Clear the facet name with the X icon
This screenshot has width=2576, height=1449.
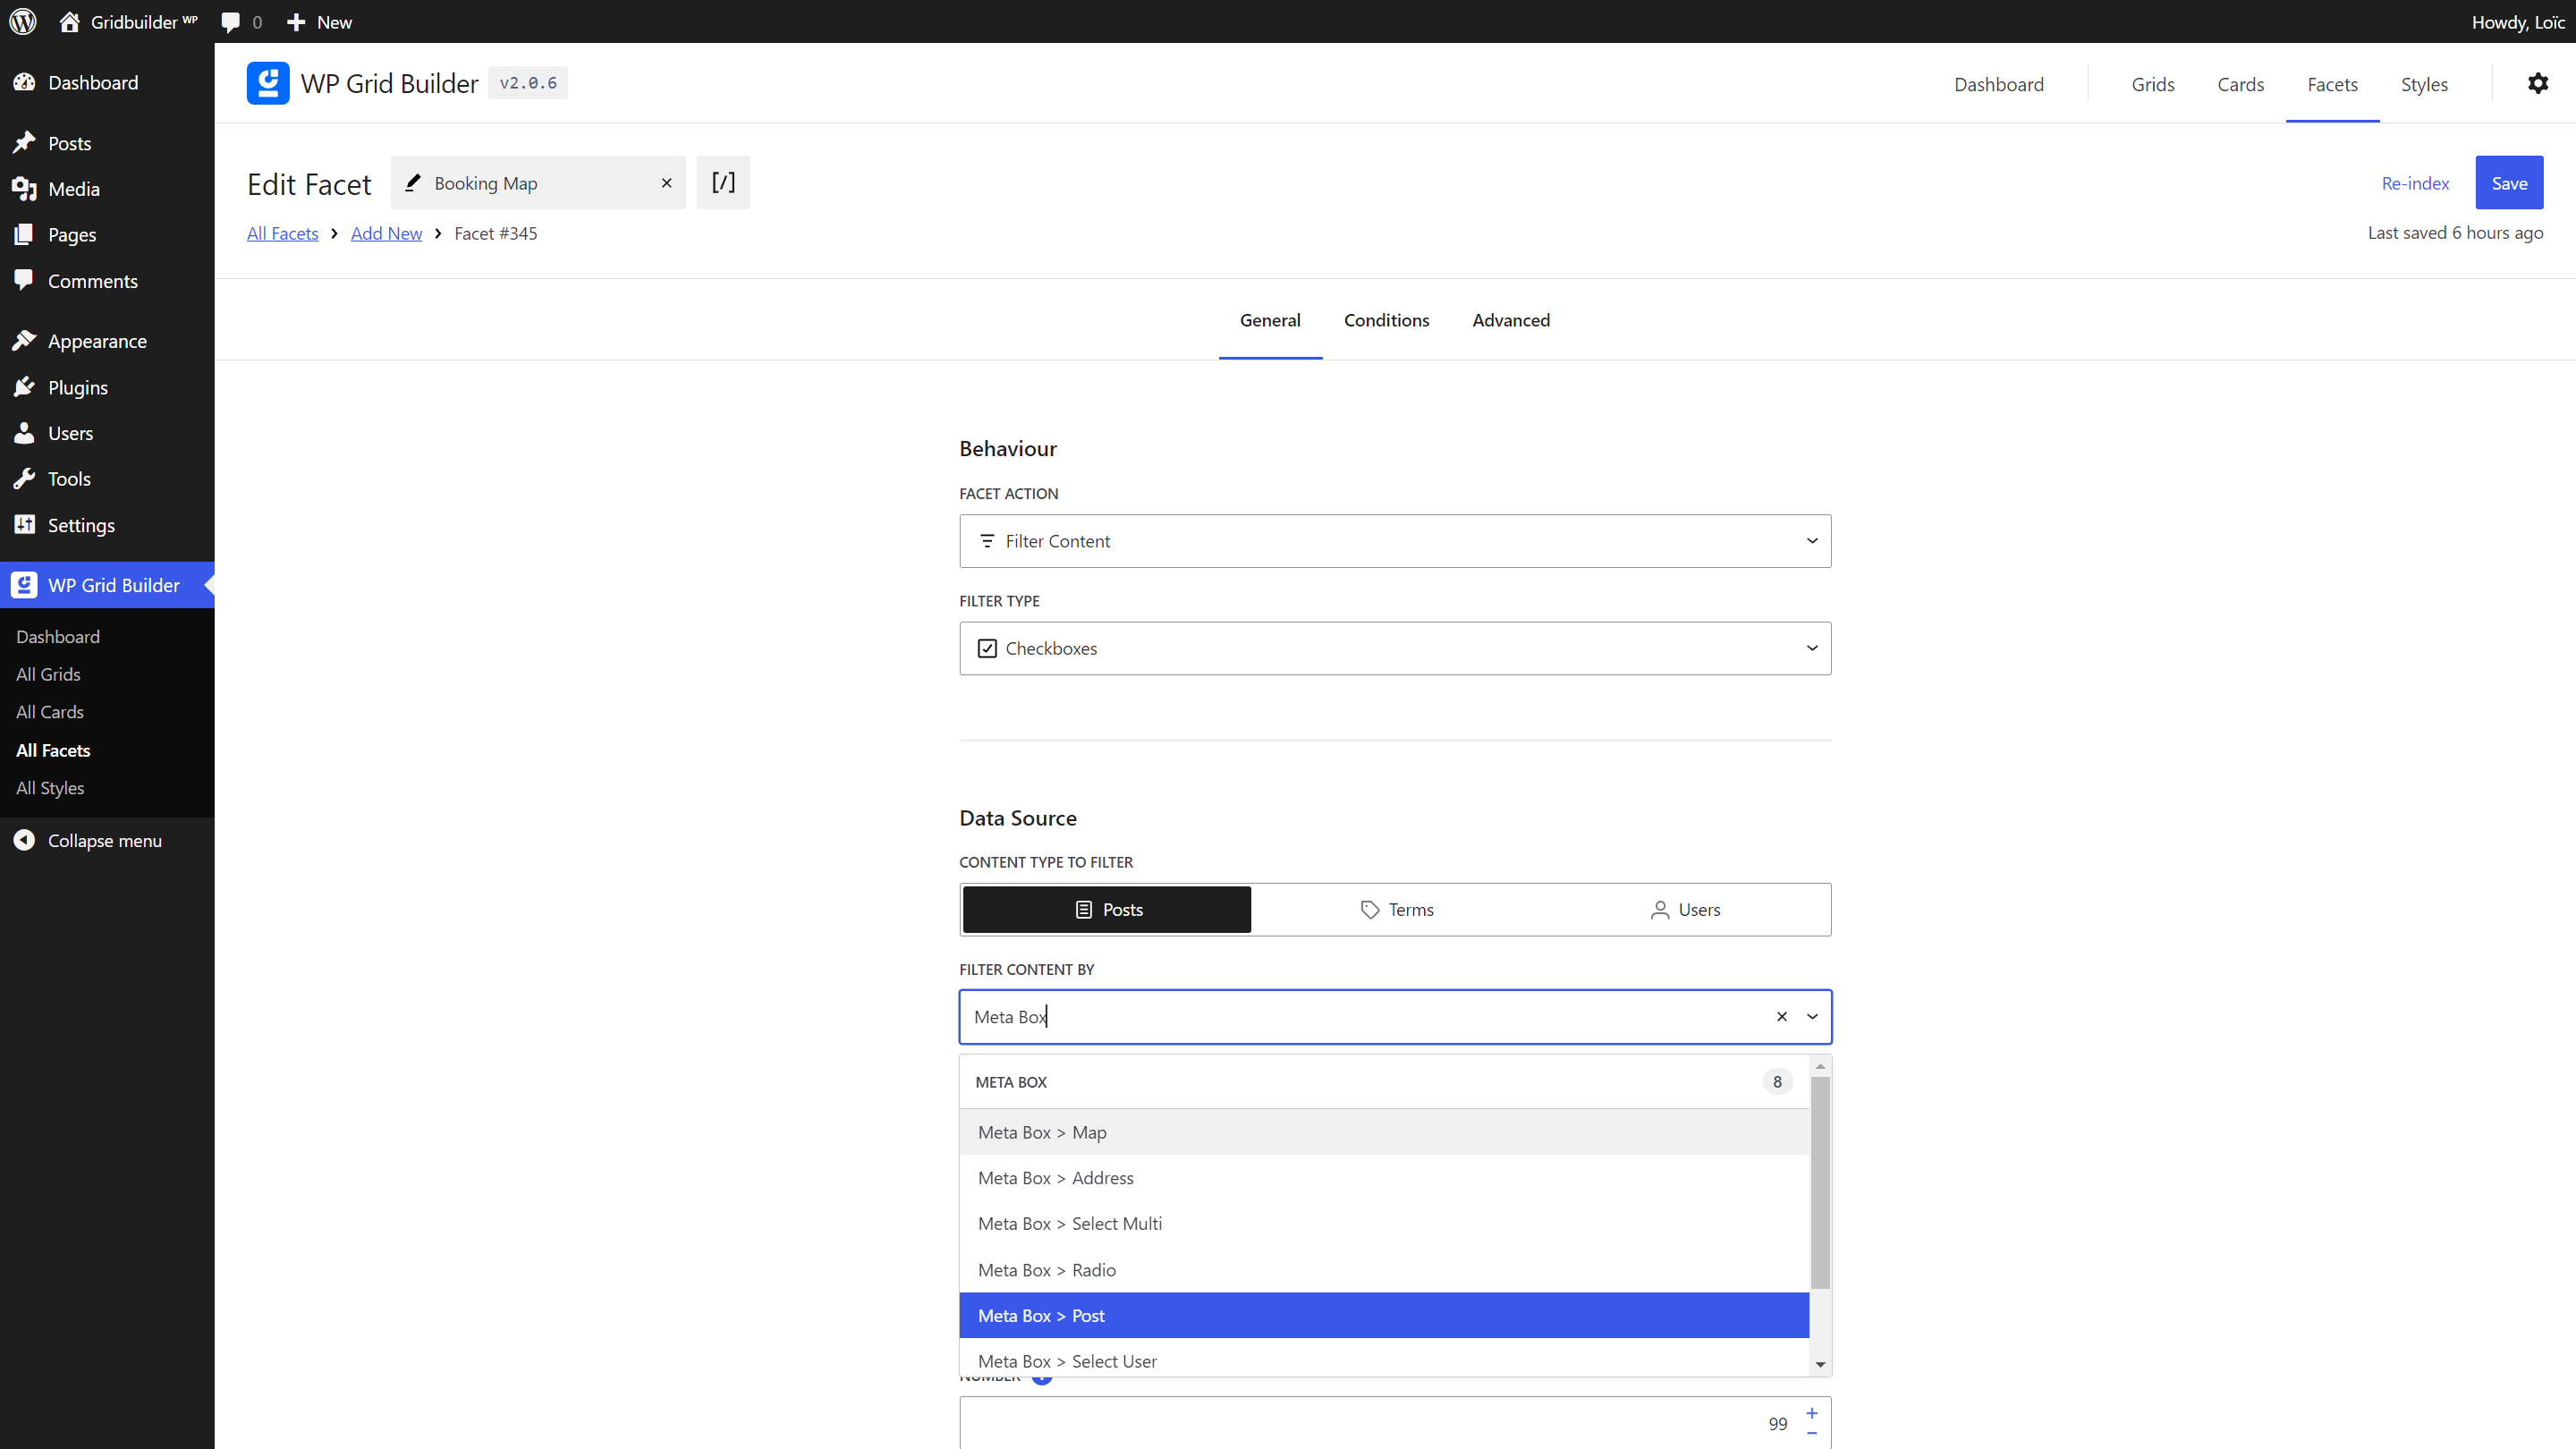click(666, 183)
